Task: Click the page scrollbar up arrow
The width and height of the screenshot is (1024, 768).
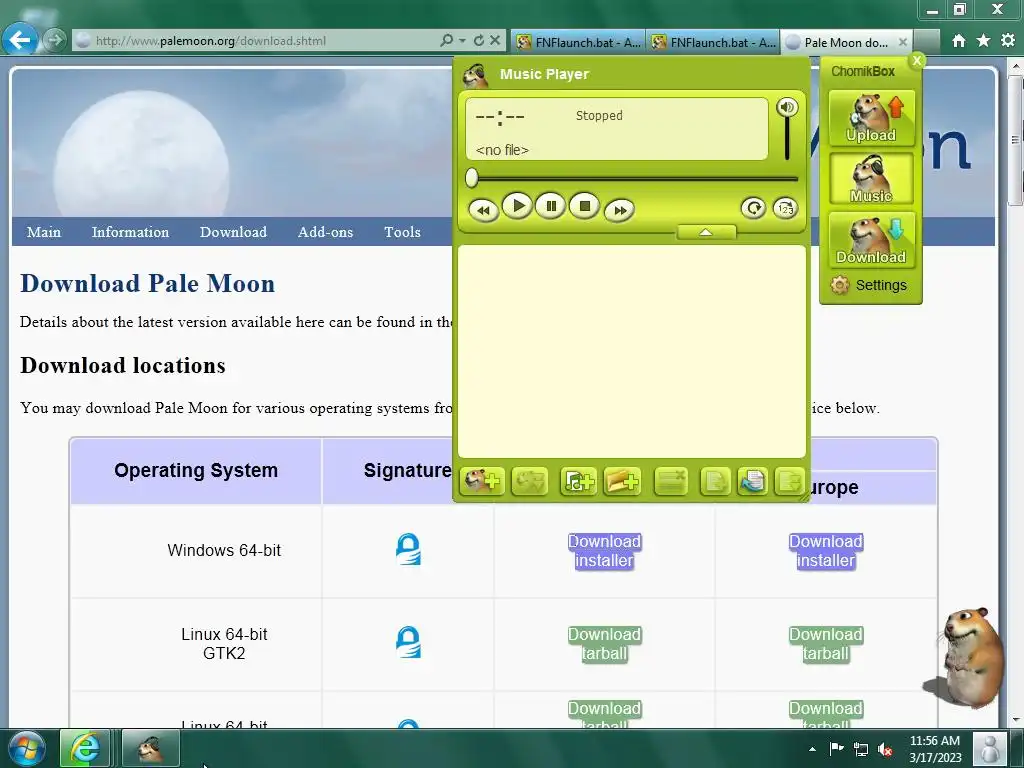Action: [1016, 66]
